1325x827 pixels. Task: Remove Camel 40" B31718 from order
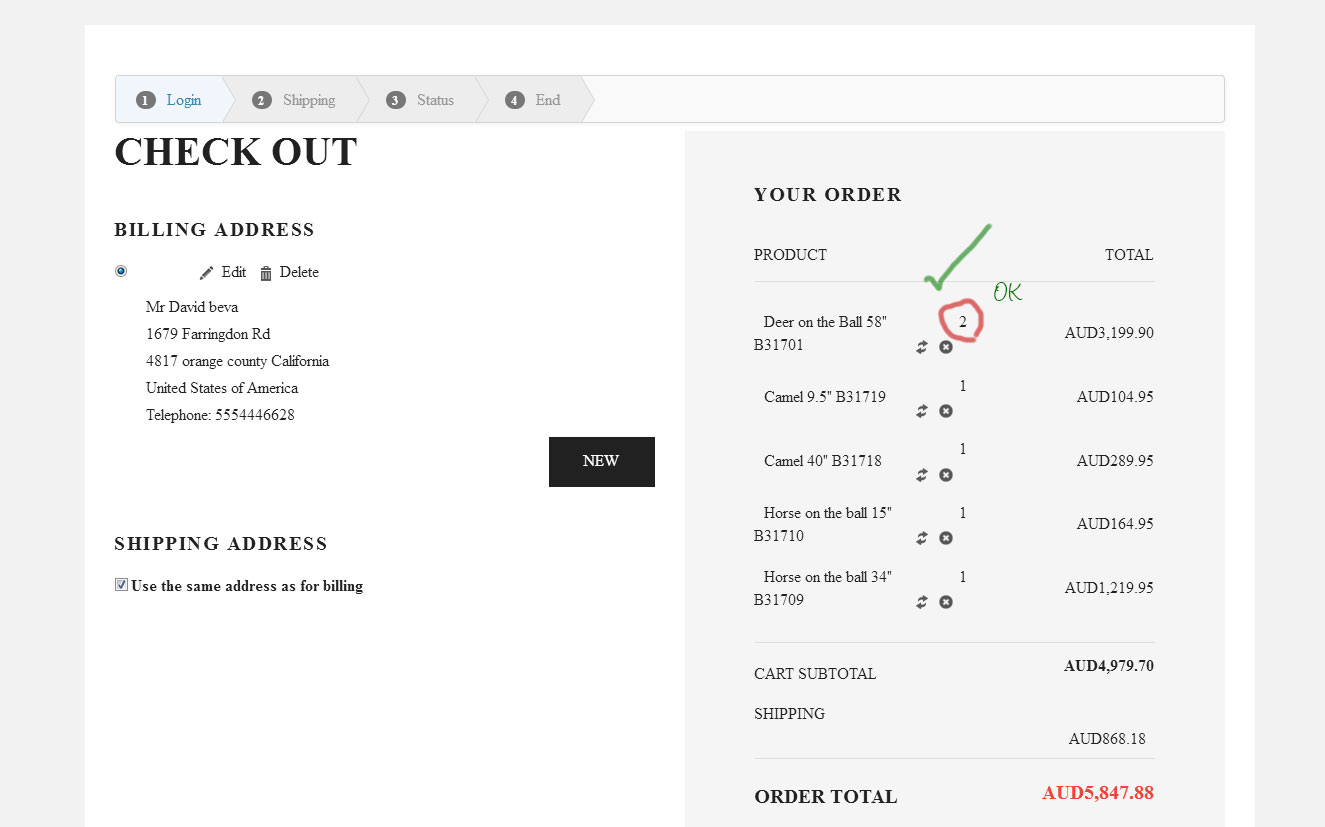946,475
